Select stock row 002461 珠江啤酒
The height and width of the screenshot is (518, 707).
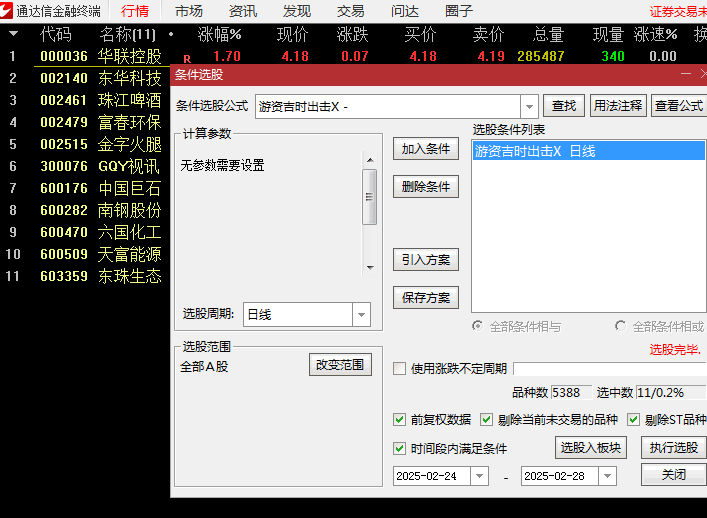85,100
